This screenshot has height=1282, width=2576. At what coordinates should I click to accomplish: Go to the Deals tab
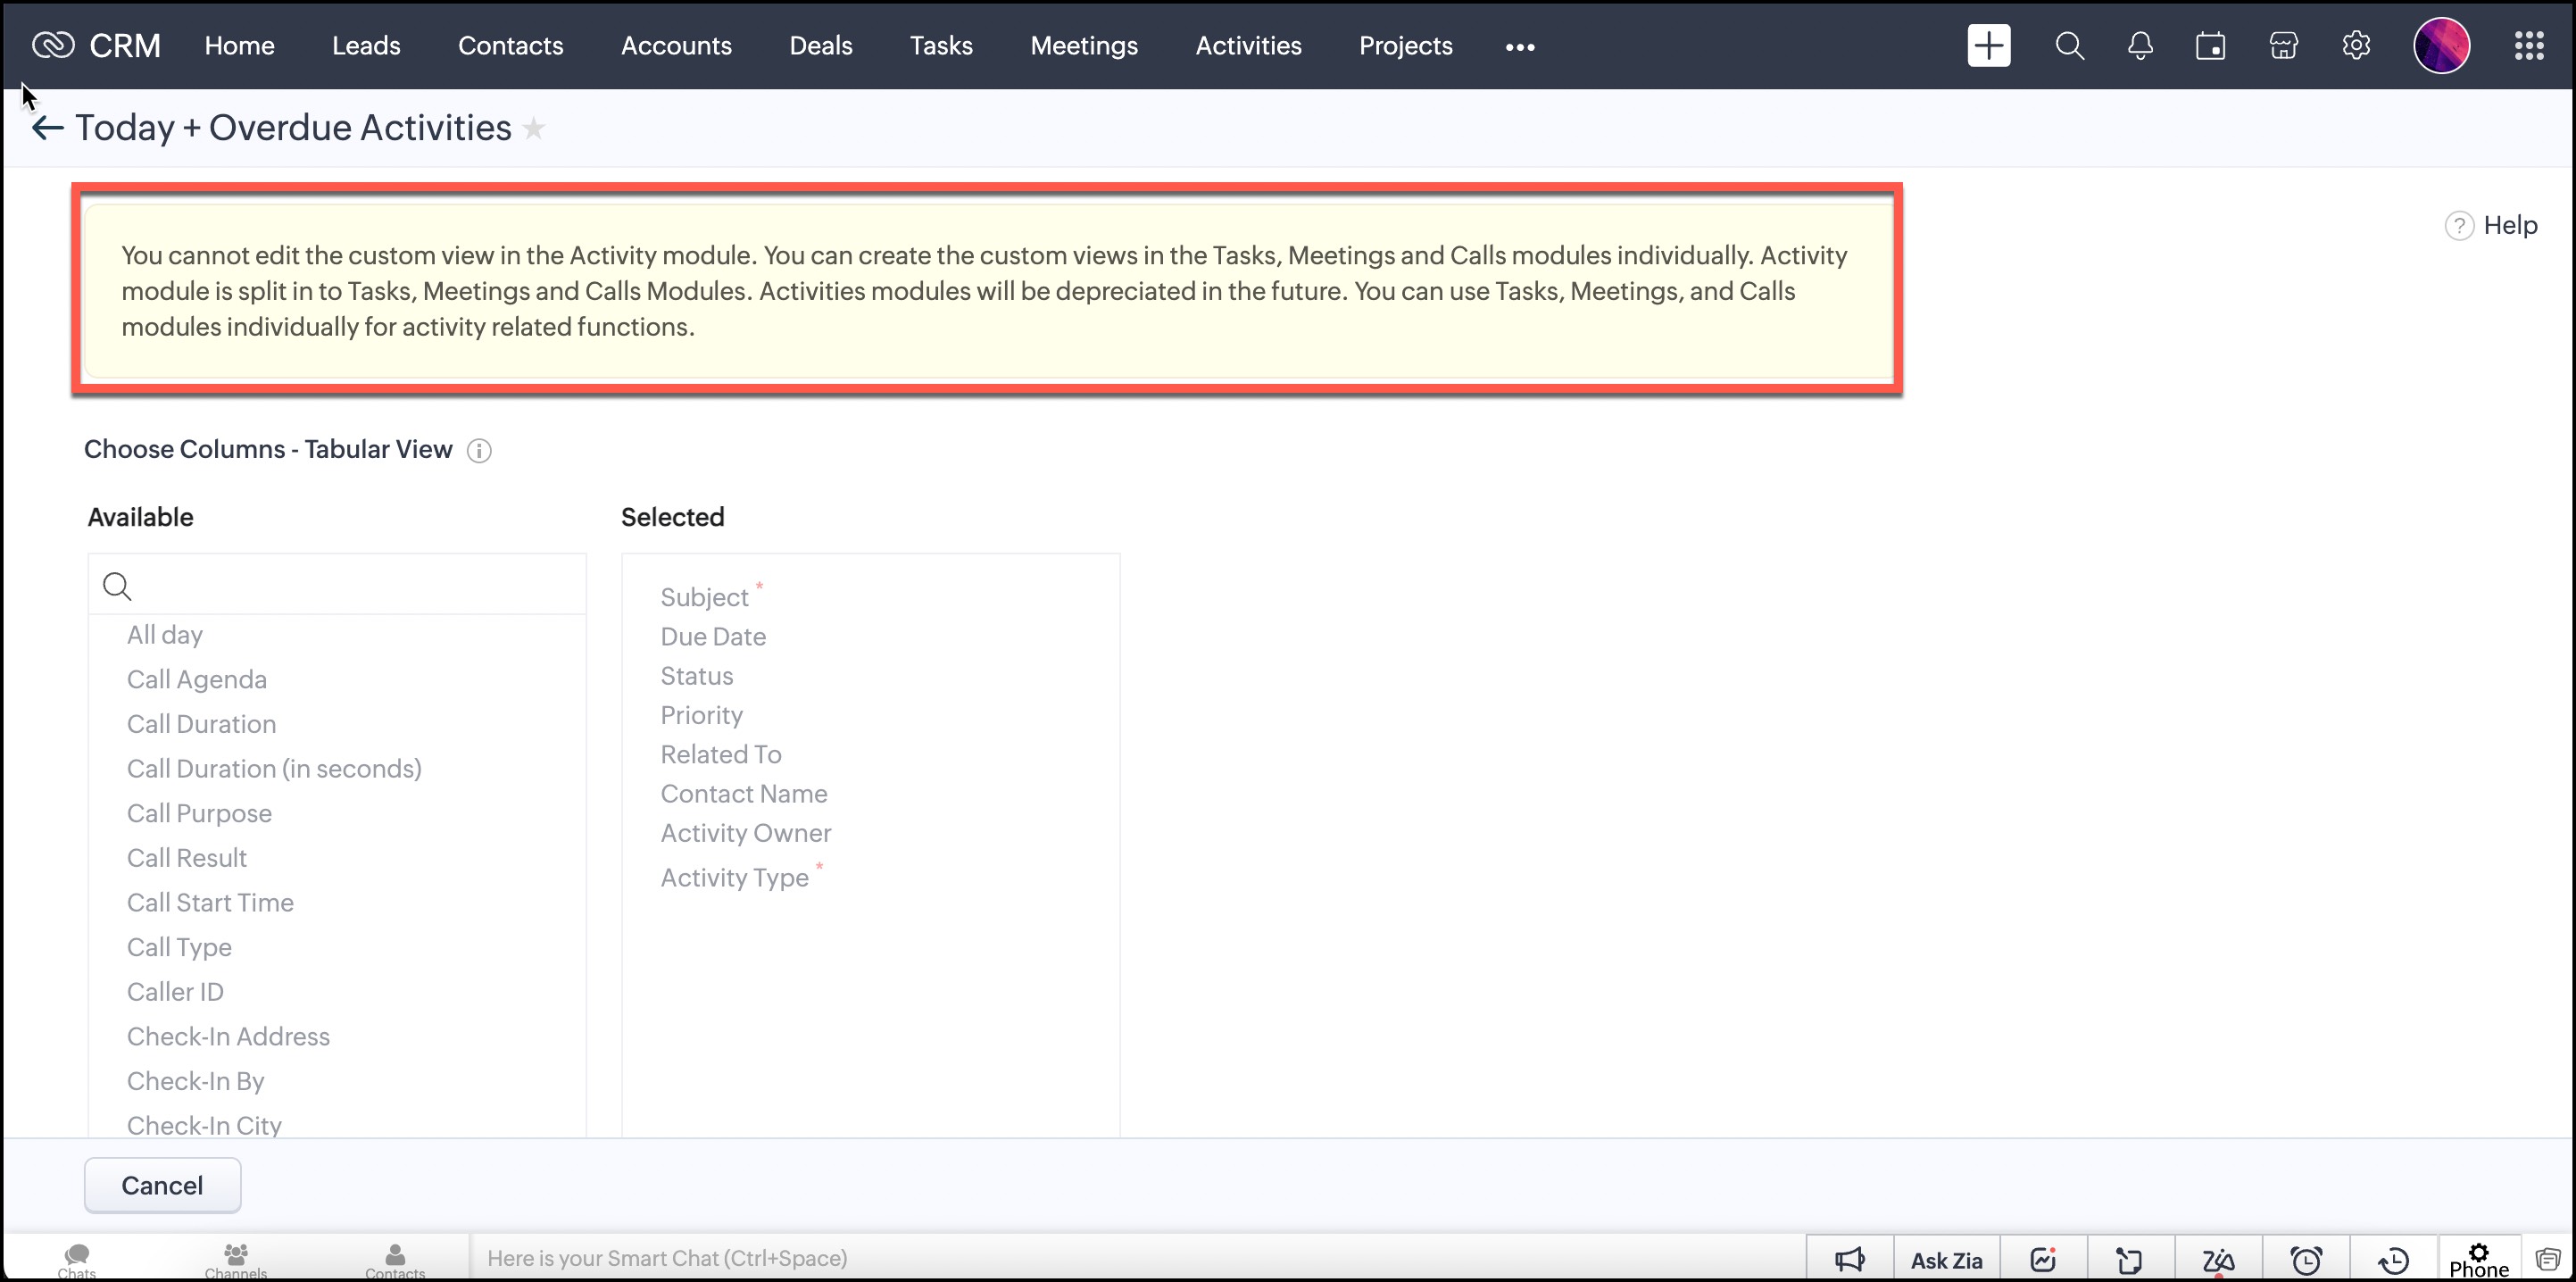point(820,46)
